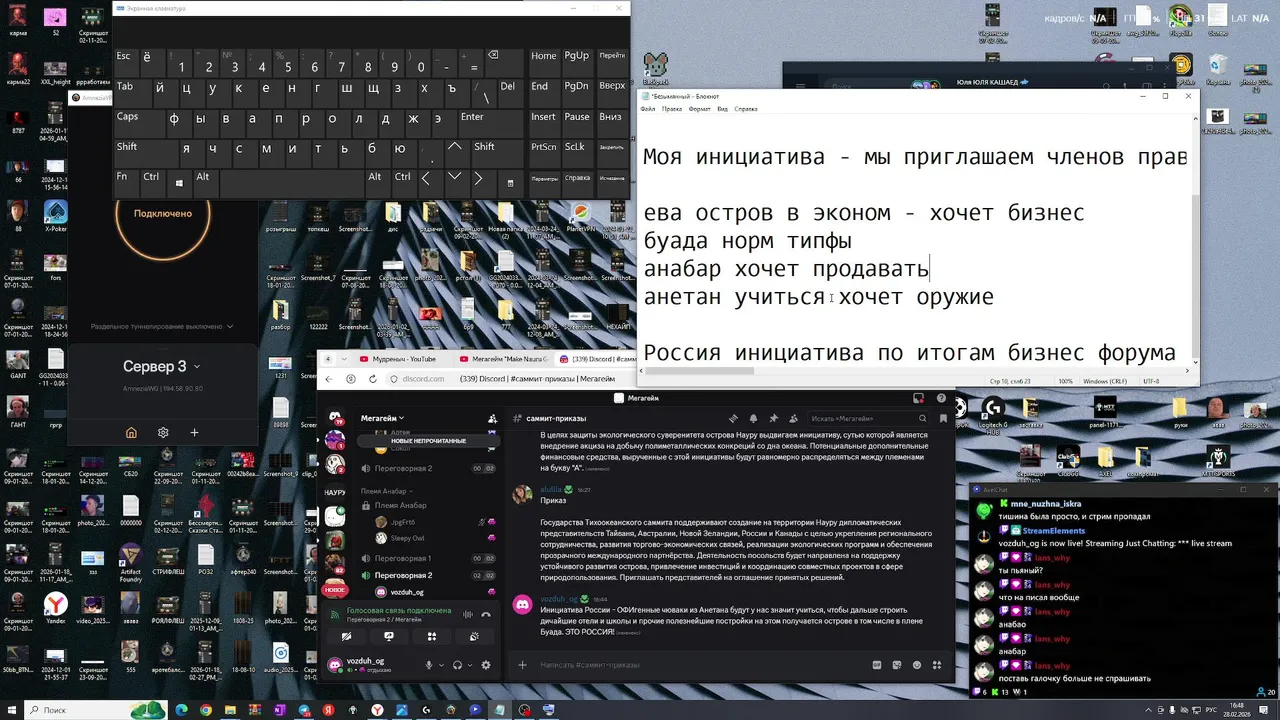This screenshot has width=1280, height=720.
Task: Open Chrome from the taskbar
Action: click(206, 710)
